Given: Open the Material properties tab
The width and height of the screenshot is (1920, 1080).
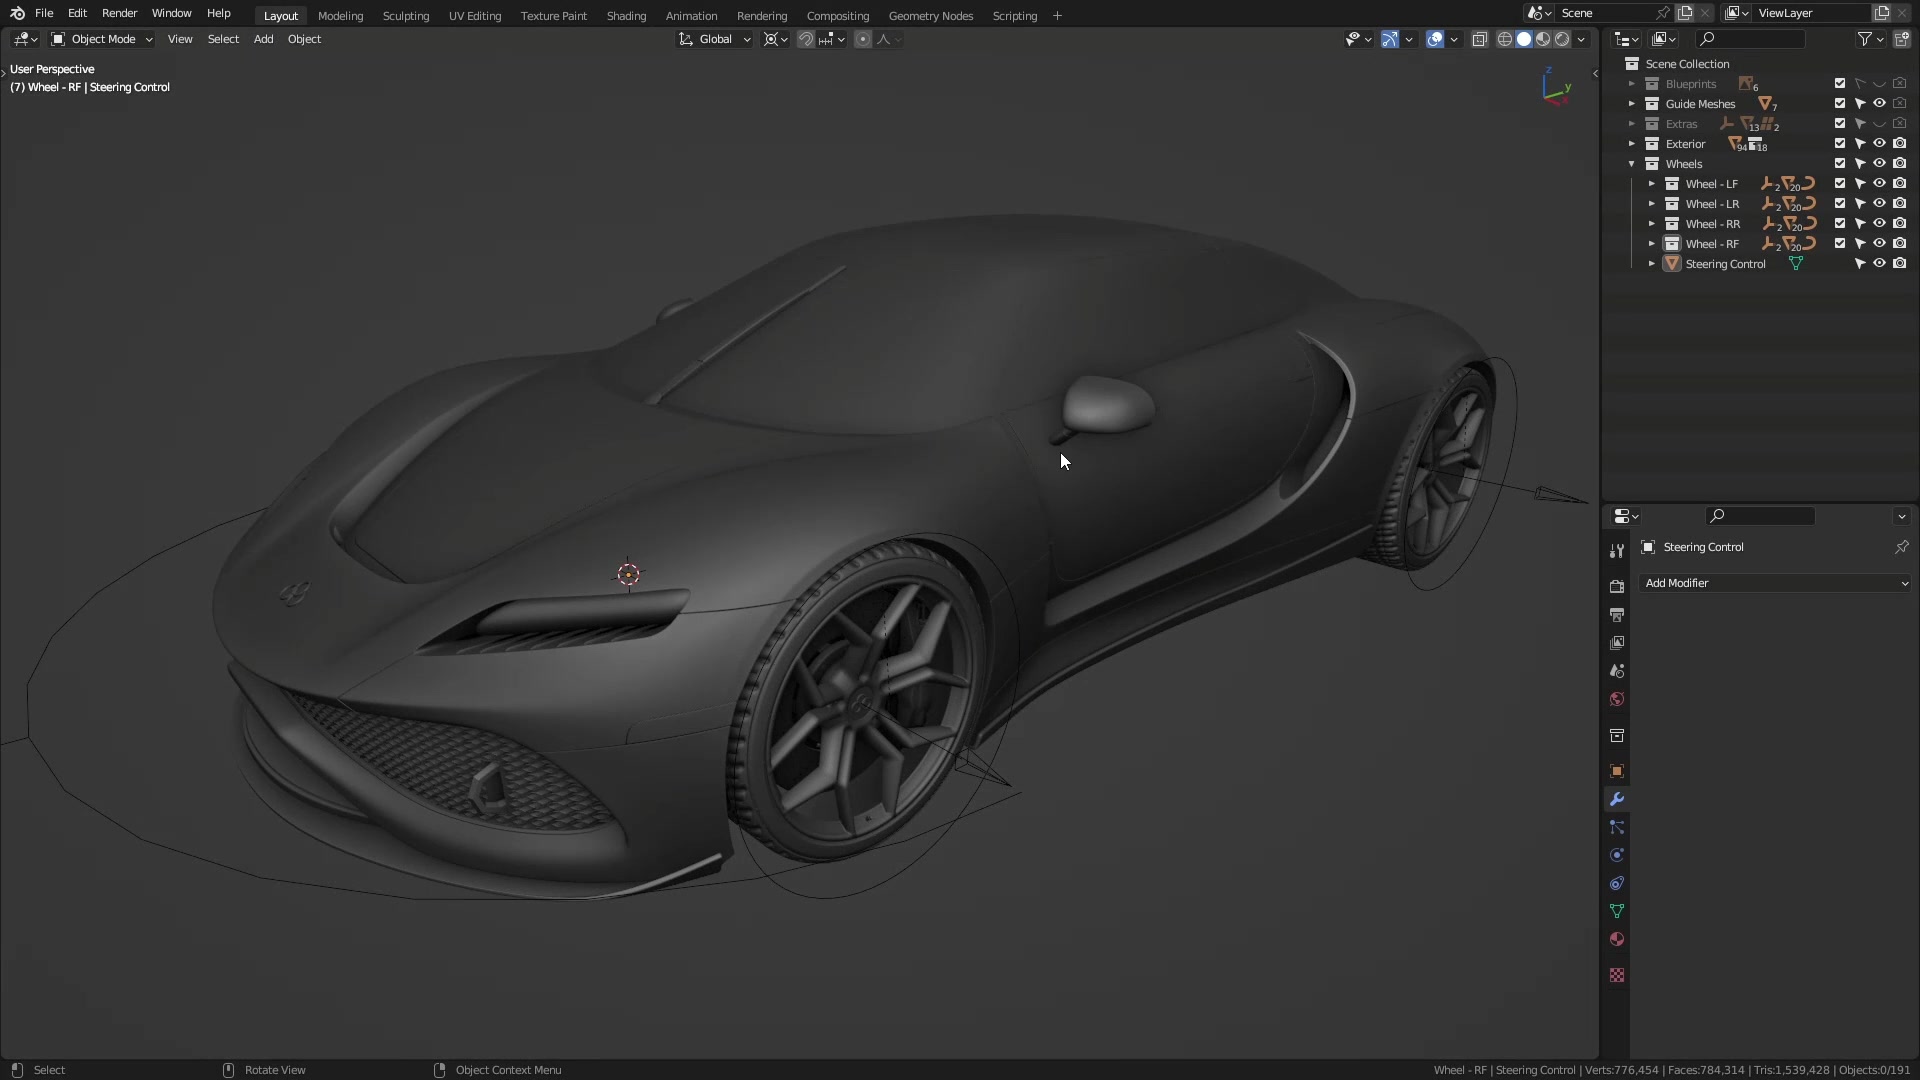Looking at the screenshot, I should [1616, 939].
